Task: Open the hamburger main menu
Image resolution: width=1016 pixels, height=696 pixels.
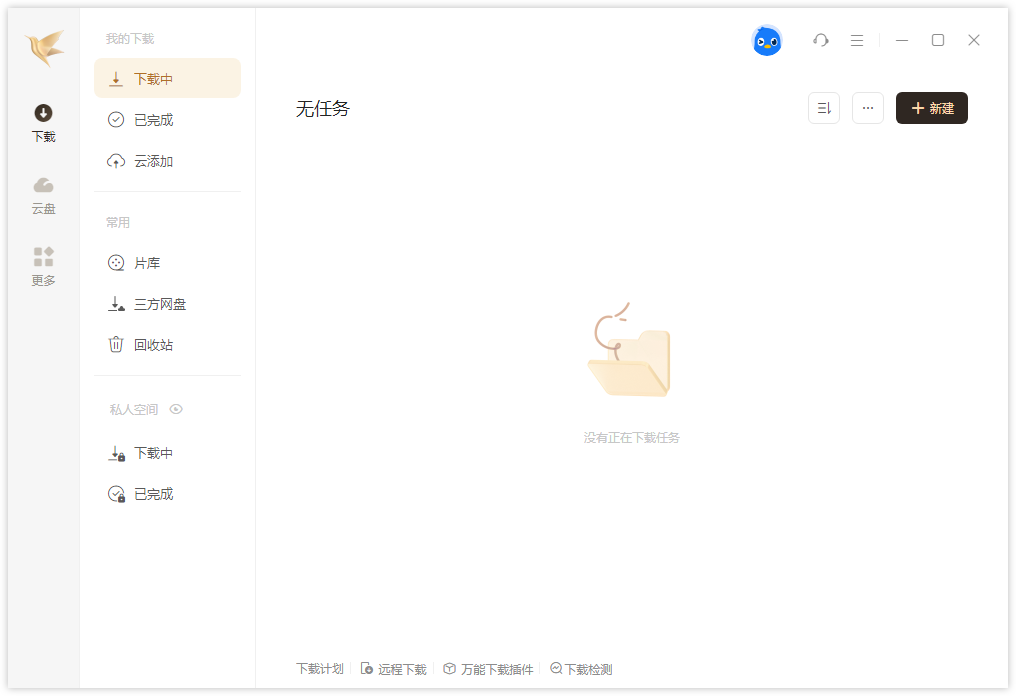Action: (x=856, y=40)
